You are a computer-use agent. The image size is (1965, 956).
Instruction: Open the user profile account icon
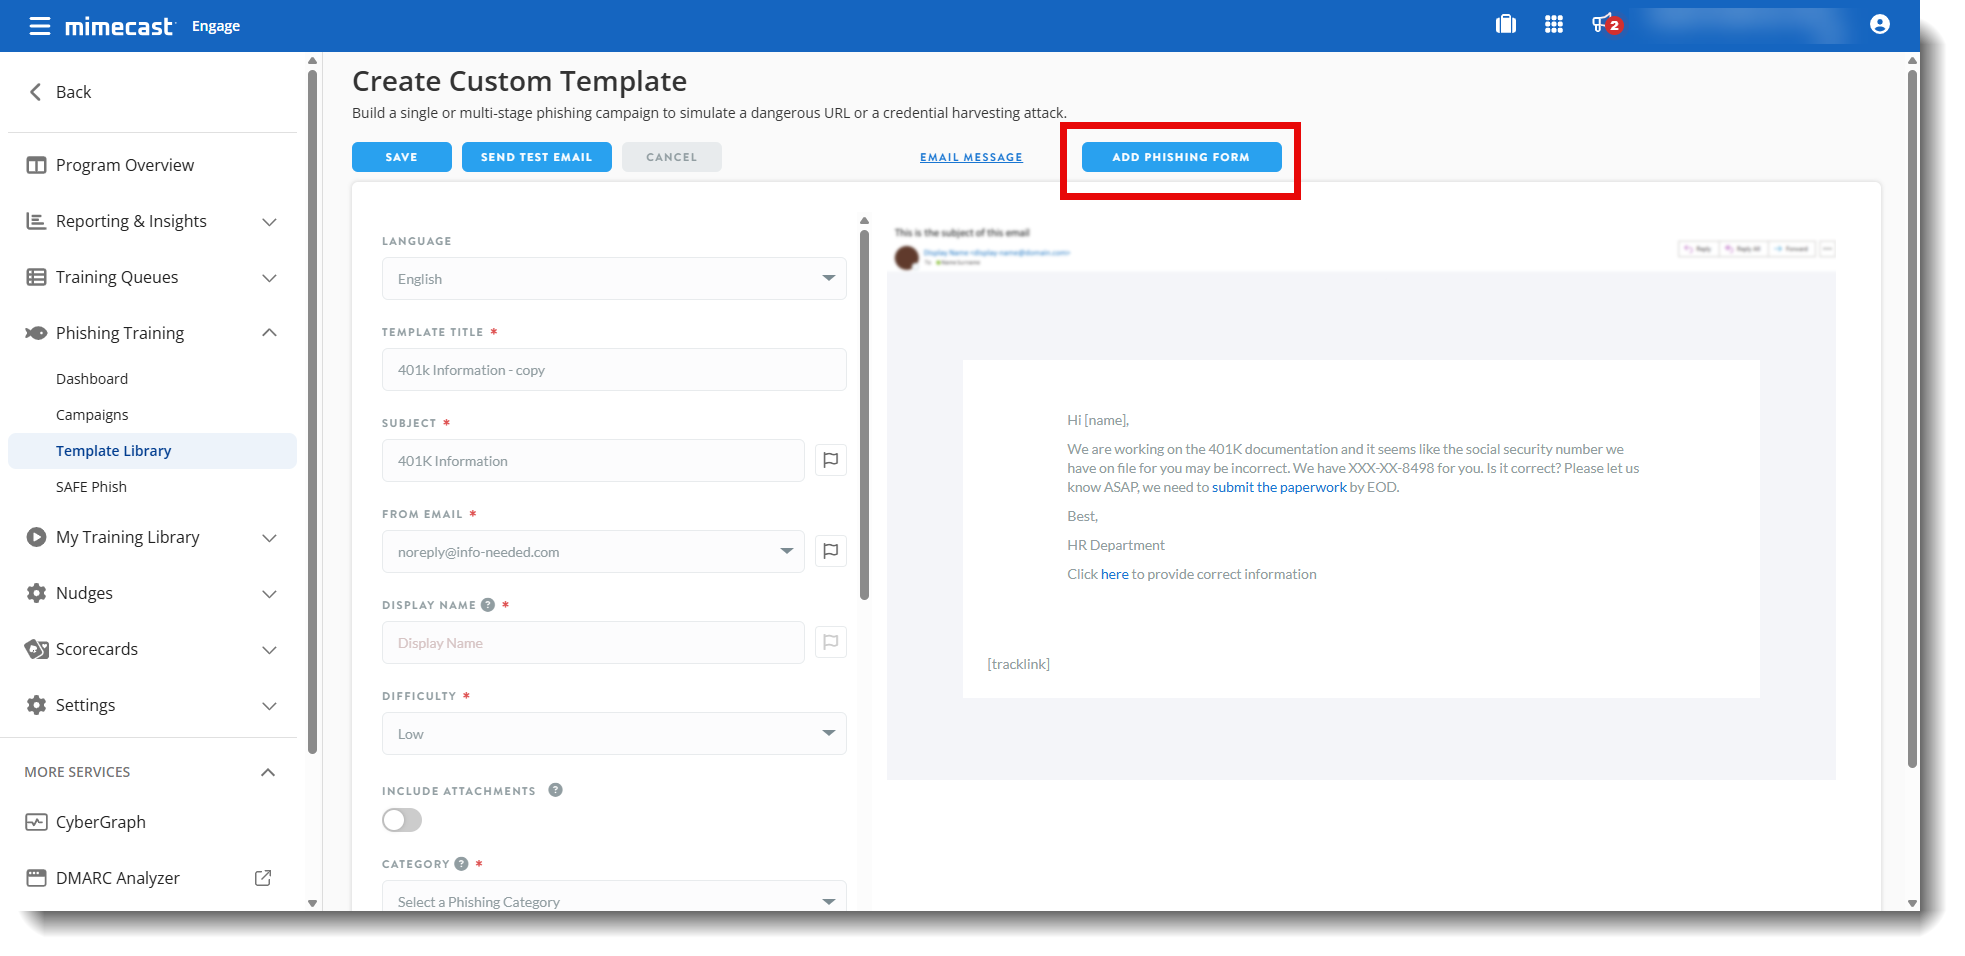tap(1879, 25)
